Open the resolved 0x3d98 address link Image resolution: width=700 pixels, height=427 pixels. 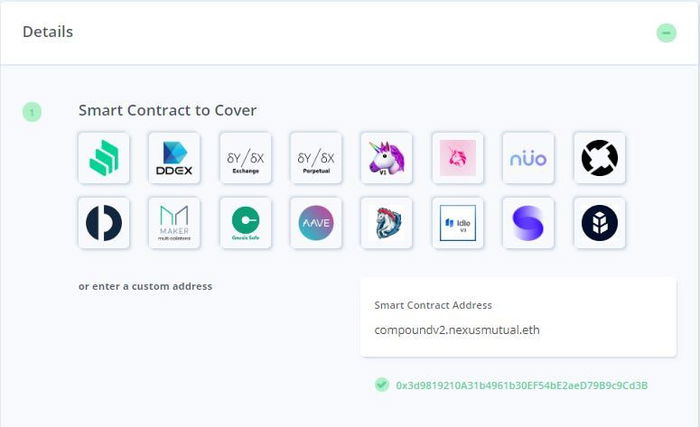pyautogui.click(x=521, y=385)
